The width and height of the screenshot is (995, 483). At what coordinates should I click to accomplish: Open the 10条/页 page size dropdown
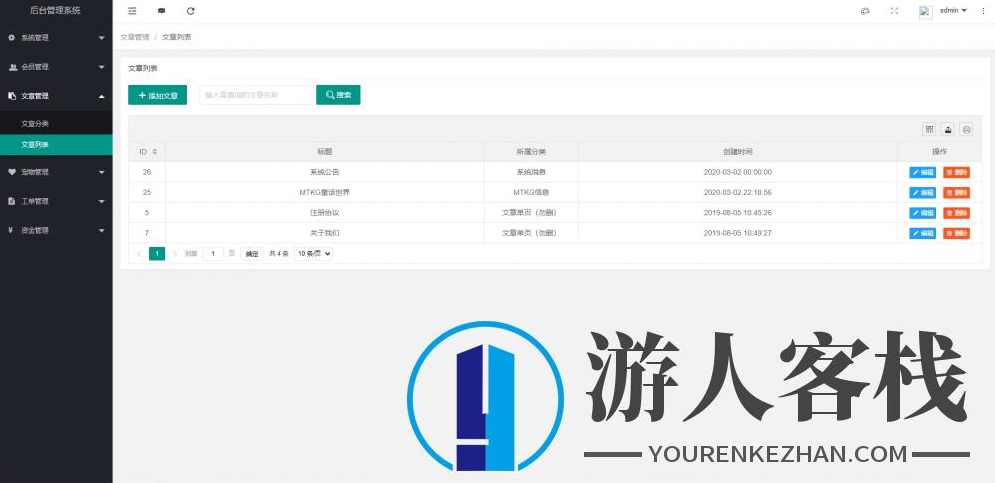pyautogui.click(x=313, y=253)
